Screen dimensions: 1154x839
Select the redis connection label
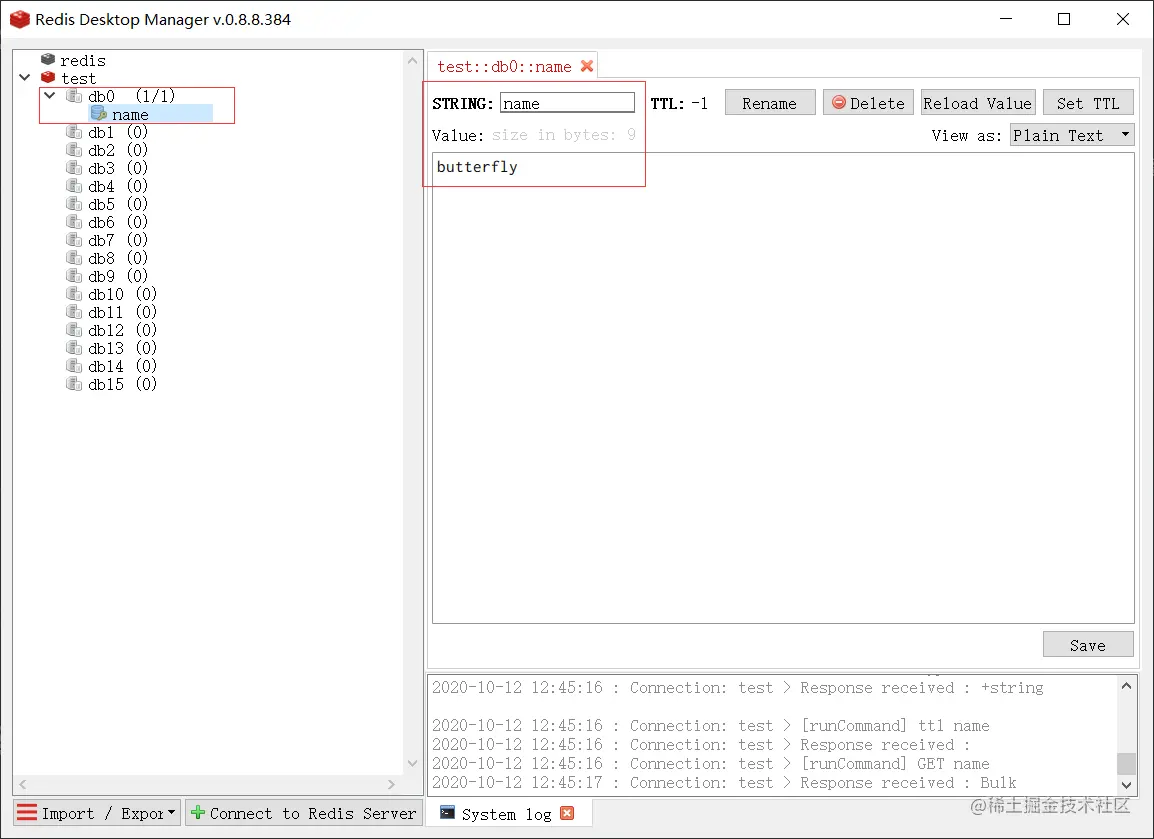pyautogui.click(x=82, y=60)
